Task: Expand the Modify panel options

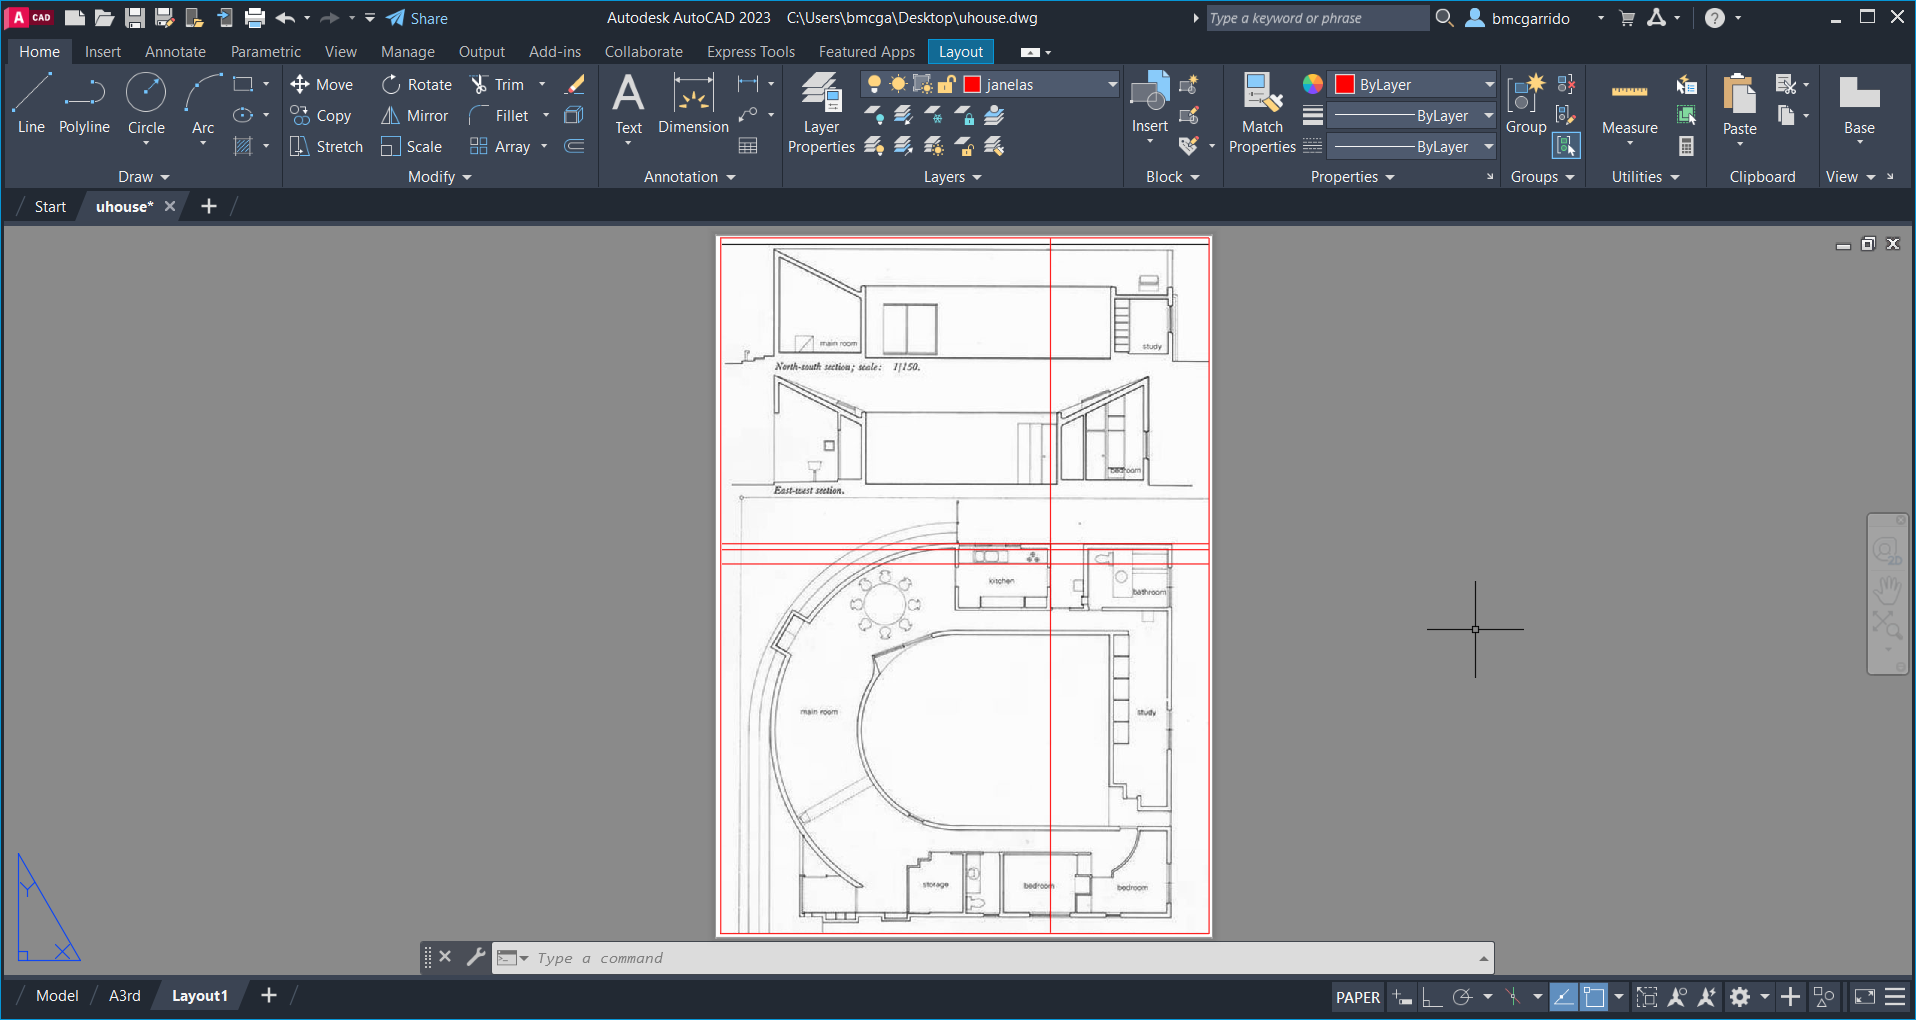Action: 439,177
